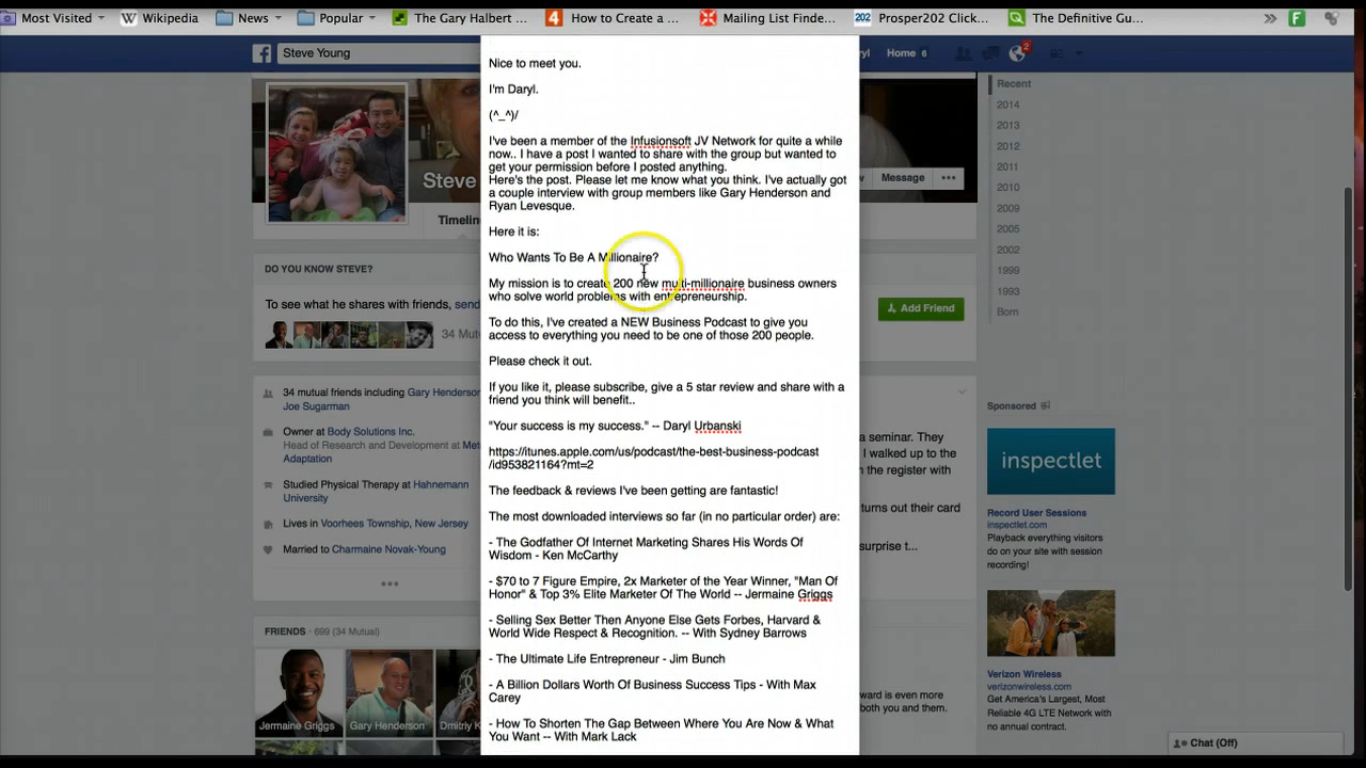Open the Verizon Wireless ad link
Screen dimensions: 1366x768
tap(1024, 675)
